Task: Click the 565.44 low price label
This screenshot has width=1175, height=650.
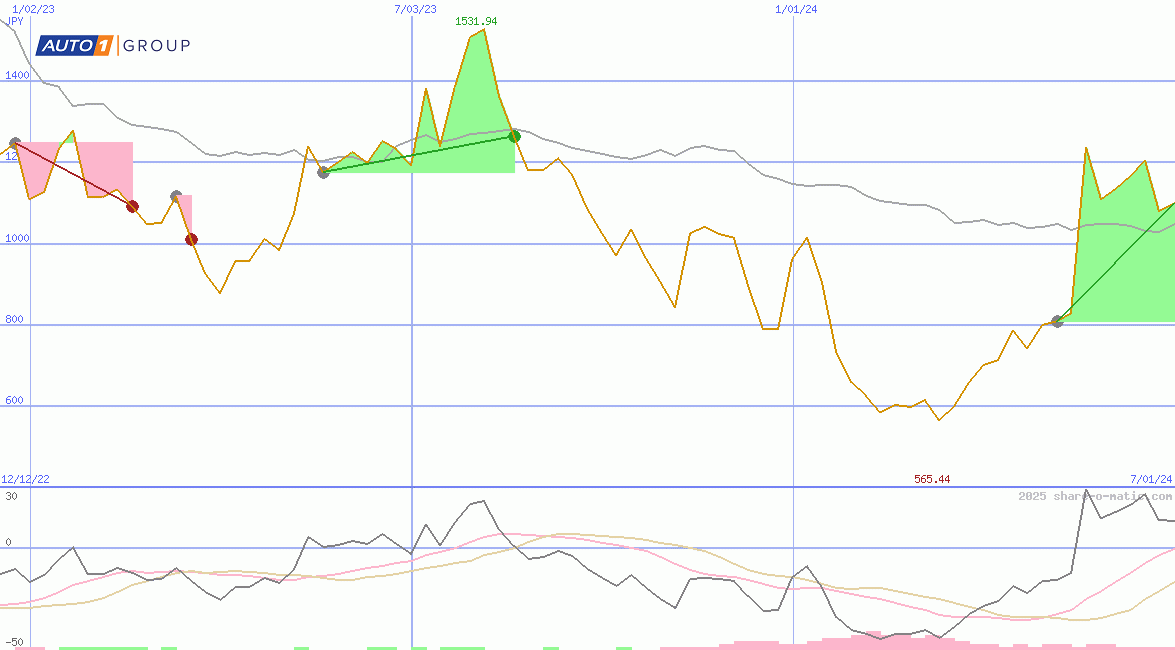Action: [x=931, y=480]
